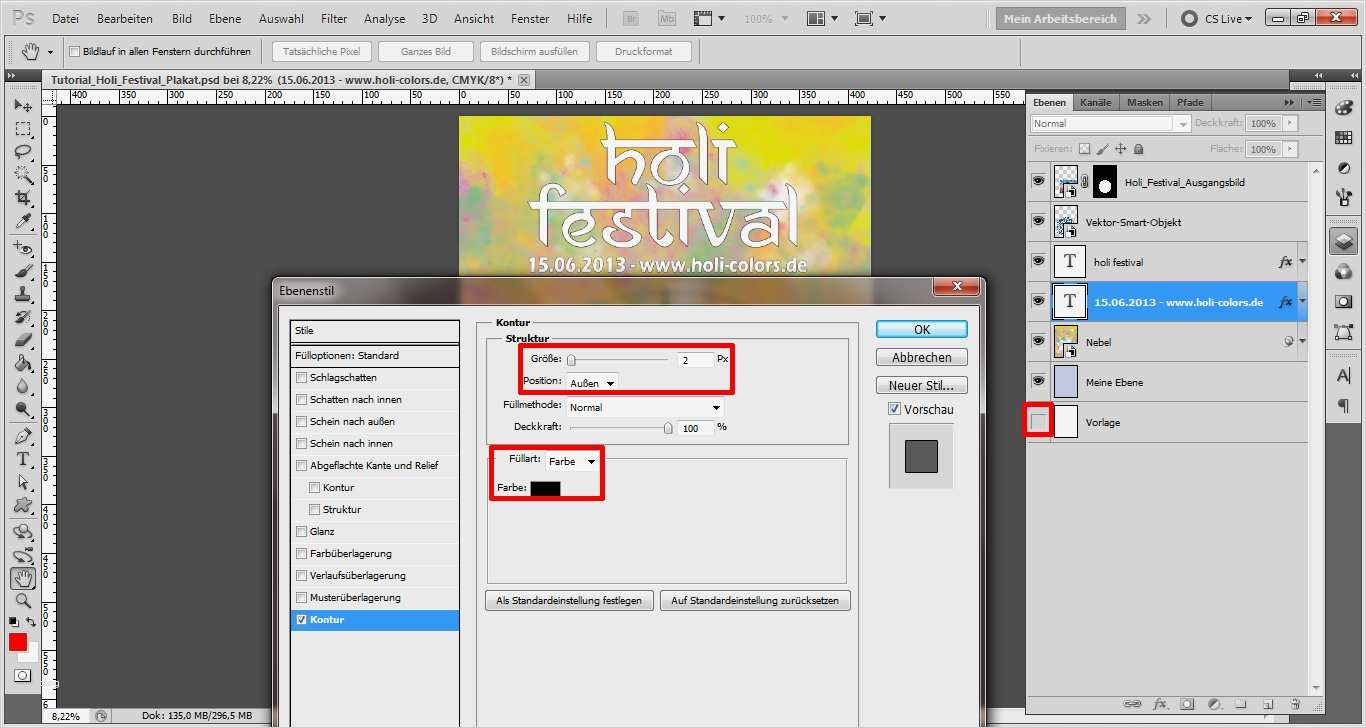This screenshot has width=1366, height=728.
Task: Select the Brush tool
Action: tap(23, 271)
